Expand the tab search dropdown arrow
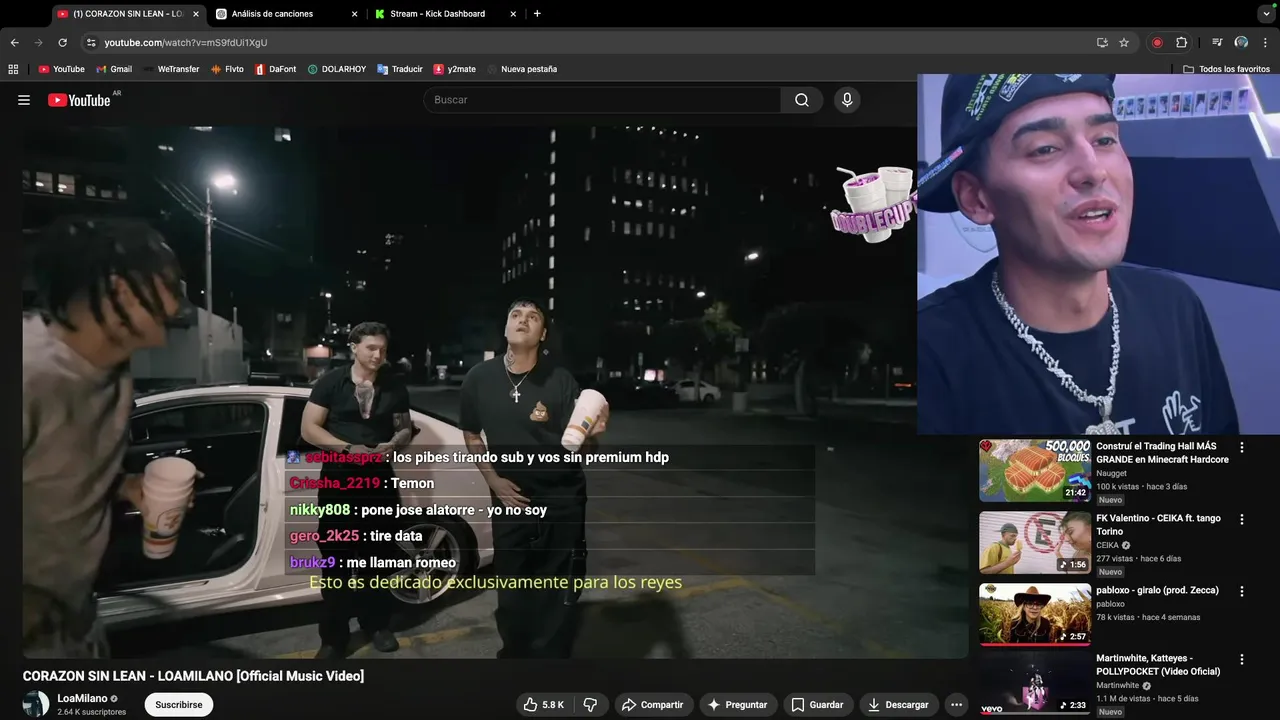1280x720 pixels. [1266, 14]
